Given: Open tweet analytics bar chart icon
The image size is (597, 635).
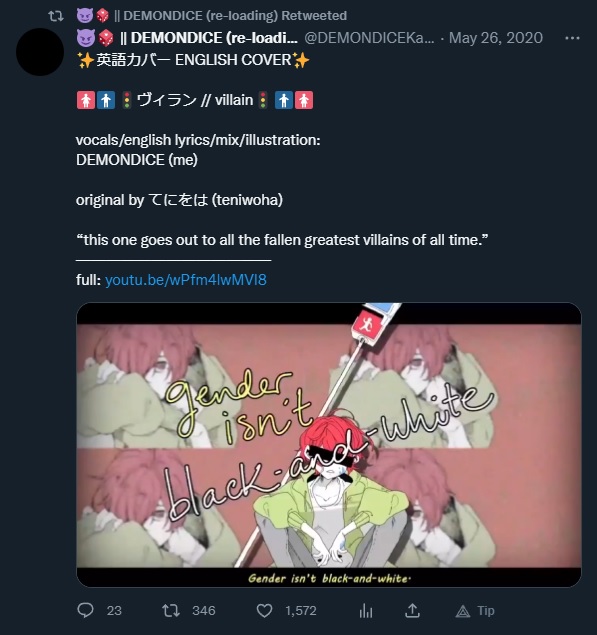Looking at the screenshot, I should tap(366, 610).
